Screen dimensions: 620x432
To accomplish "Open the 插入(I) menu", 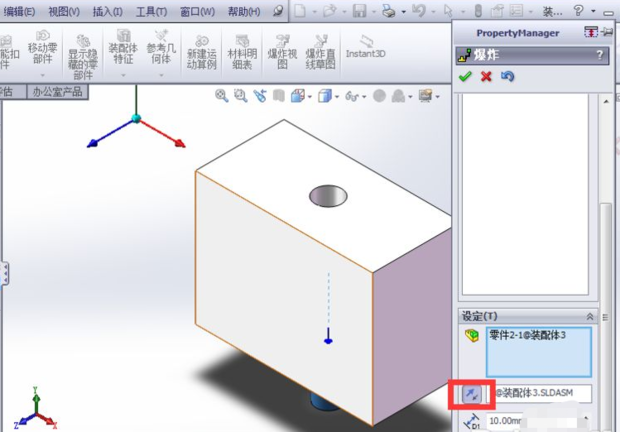I will pos(108,12).
